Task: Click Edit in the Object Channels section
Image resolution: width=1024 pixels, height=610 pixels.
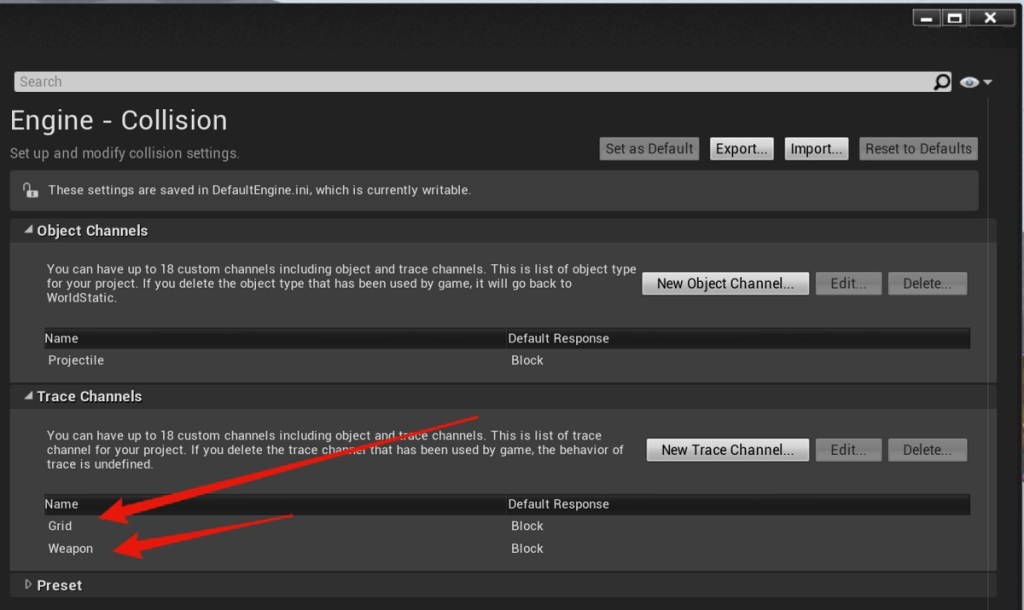Action: pos(848,283)
